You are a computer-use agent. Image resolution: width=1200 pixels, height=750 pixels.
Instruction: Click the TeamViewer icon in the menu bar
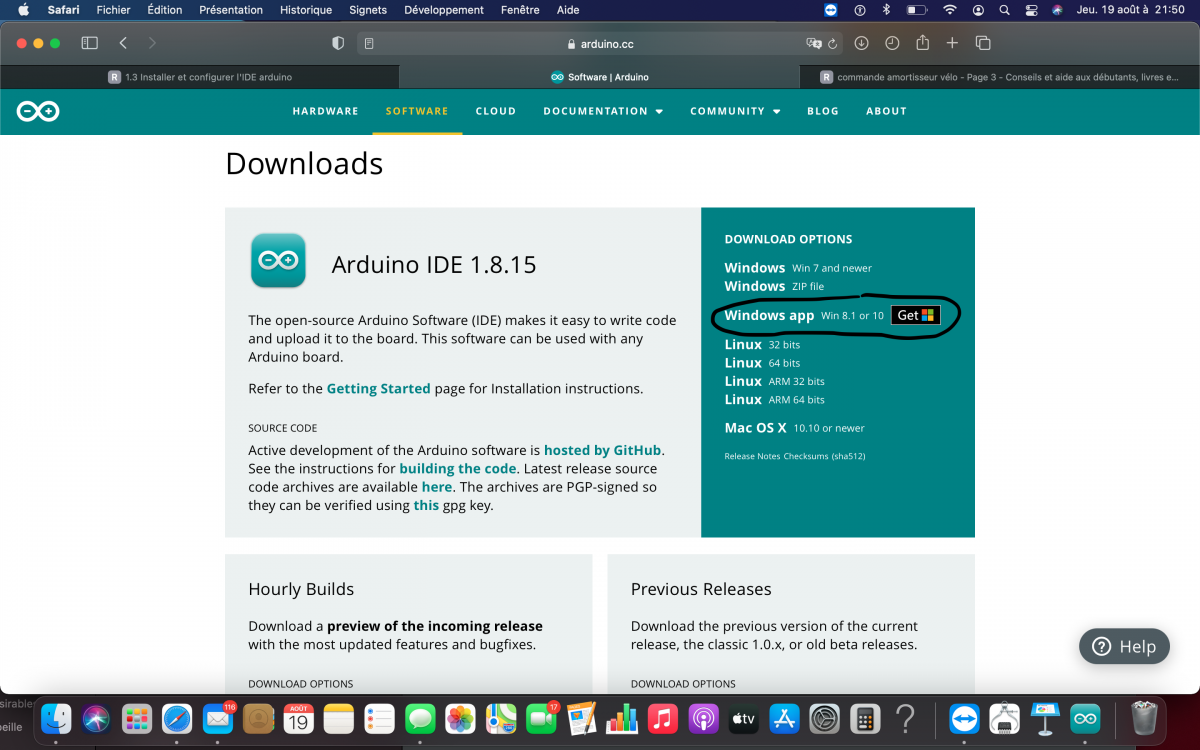pyautogui.click(x=831, y=10)
